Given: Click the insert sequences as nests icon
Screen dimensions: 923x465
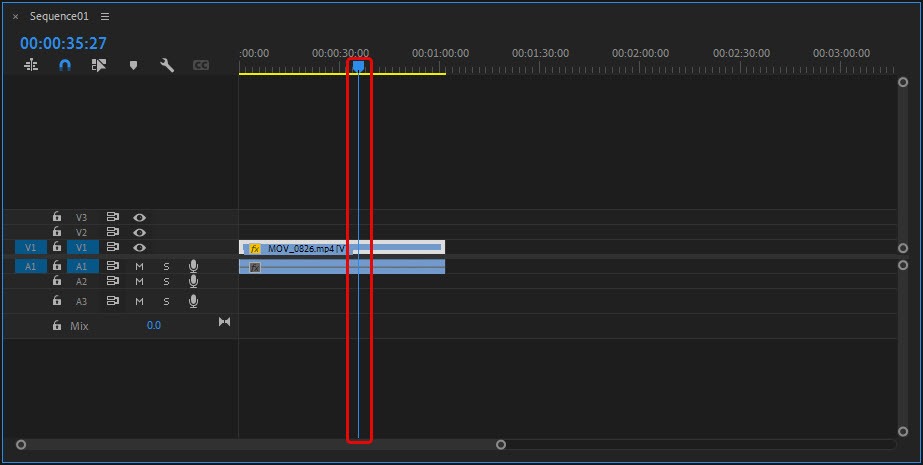Looking at the screenshot, I should 31,65.
